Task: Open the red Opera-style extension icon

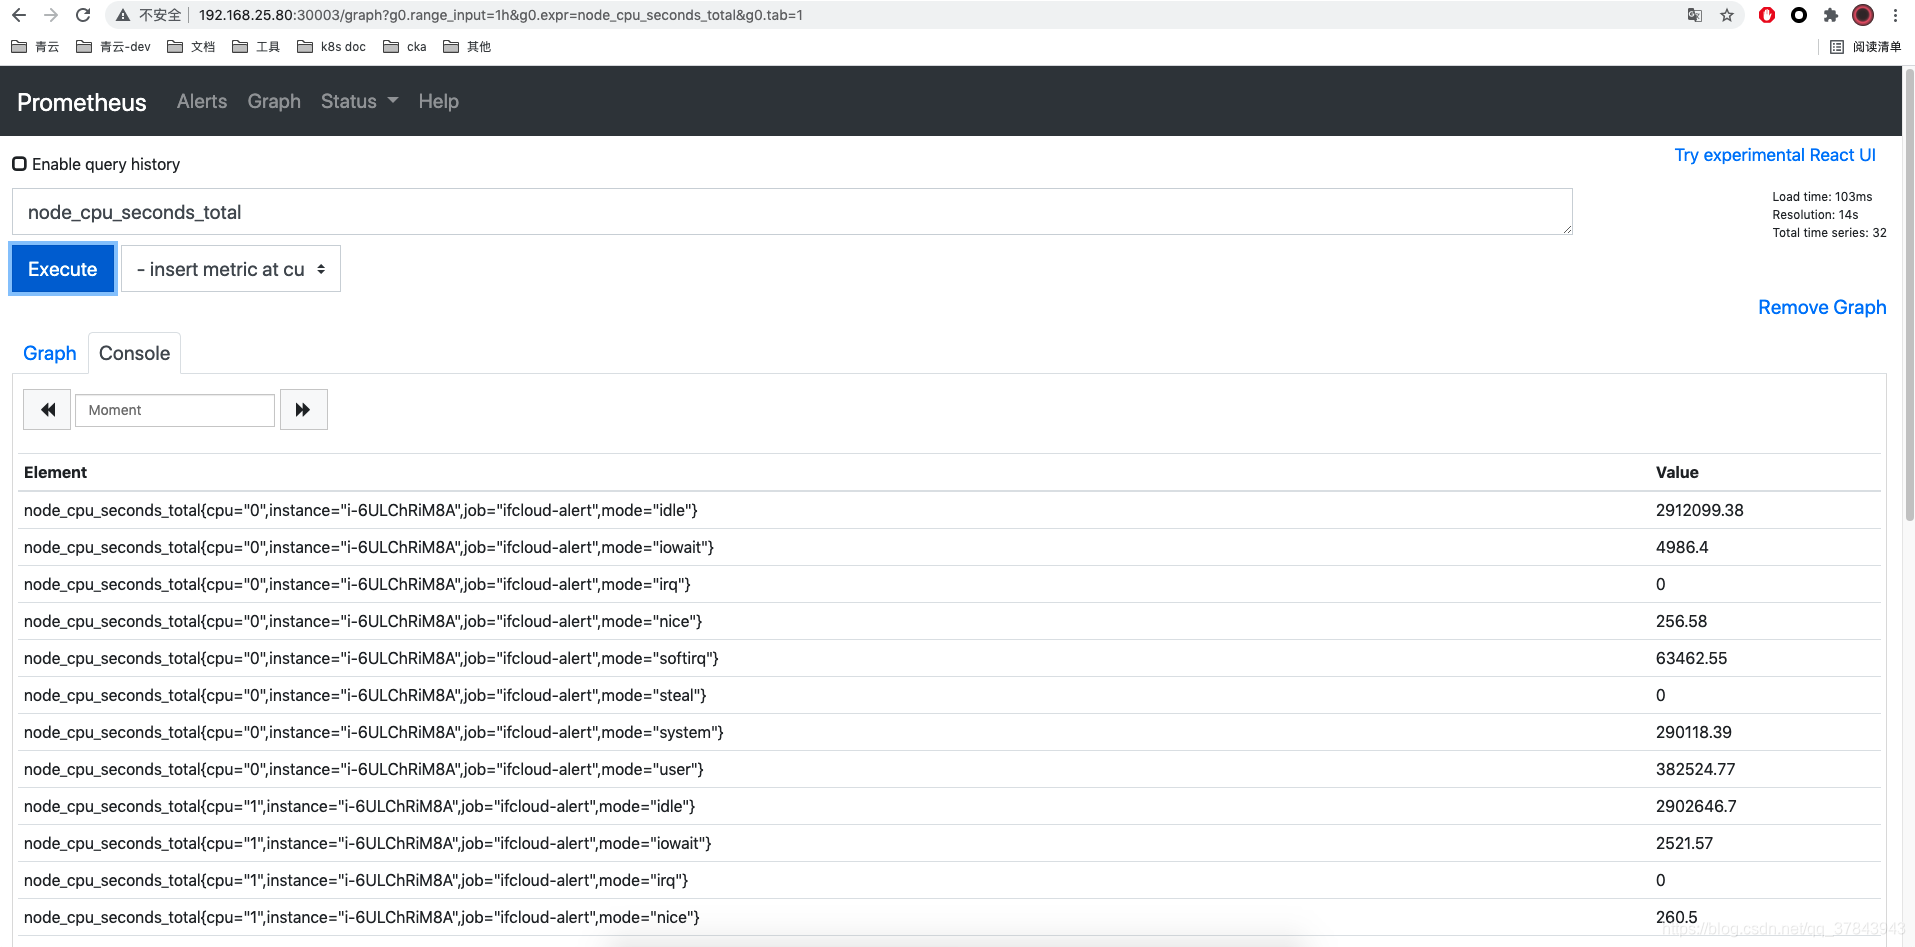Action: click(x=1767, y=15)
